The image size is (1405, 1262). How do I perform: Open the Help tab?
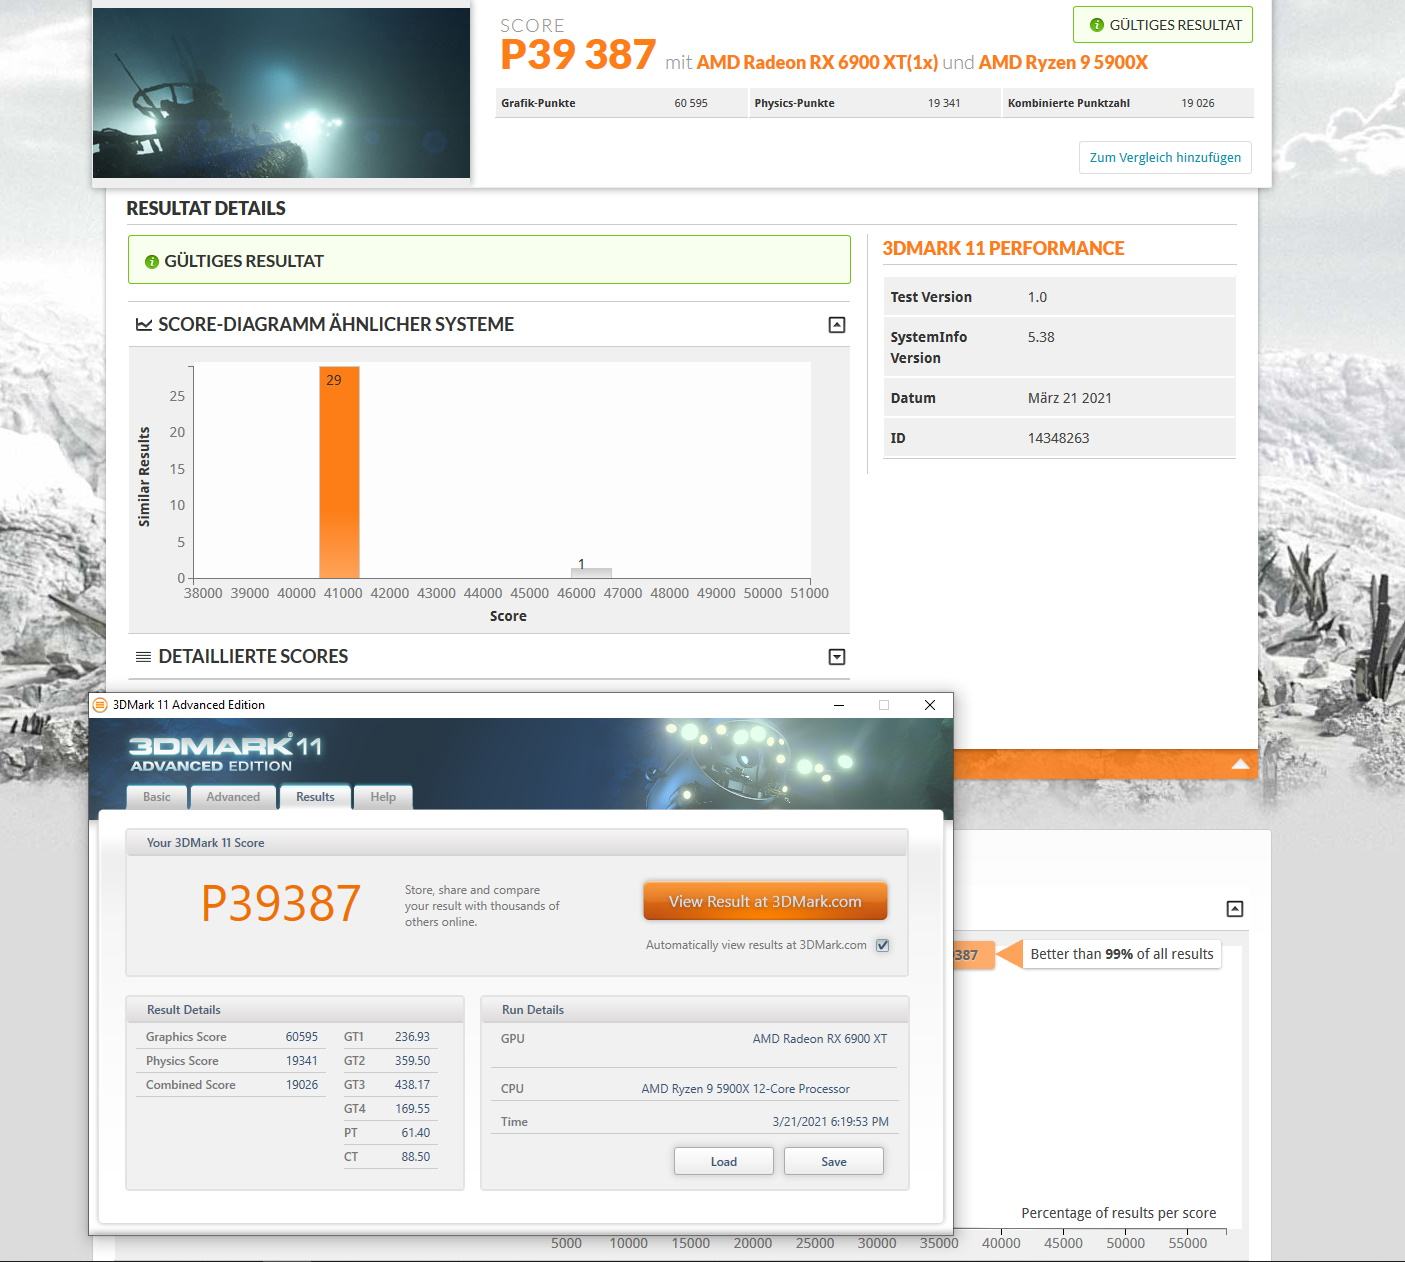point(383,797)
